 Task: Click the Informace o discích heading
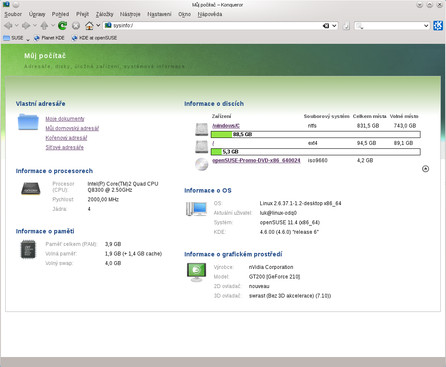pyautogui.click(x=214, y=104)
